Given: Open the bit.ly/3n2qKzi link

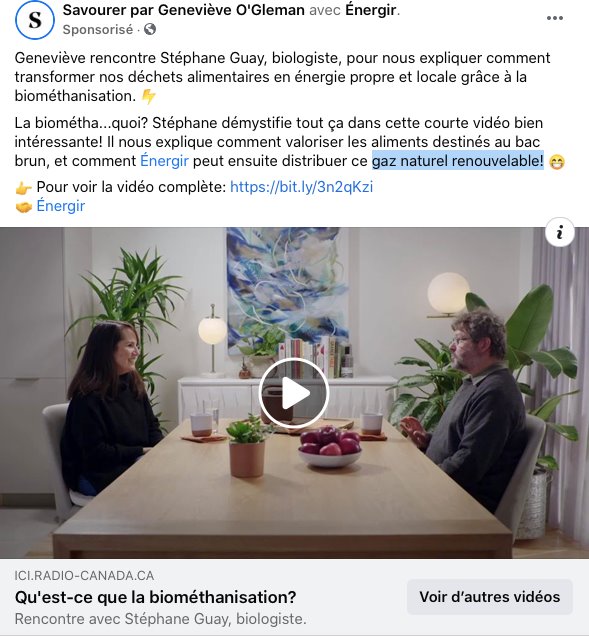Looking at the screenshot, I should pos(301,187).
